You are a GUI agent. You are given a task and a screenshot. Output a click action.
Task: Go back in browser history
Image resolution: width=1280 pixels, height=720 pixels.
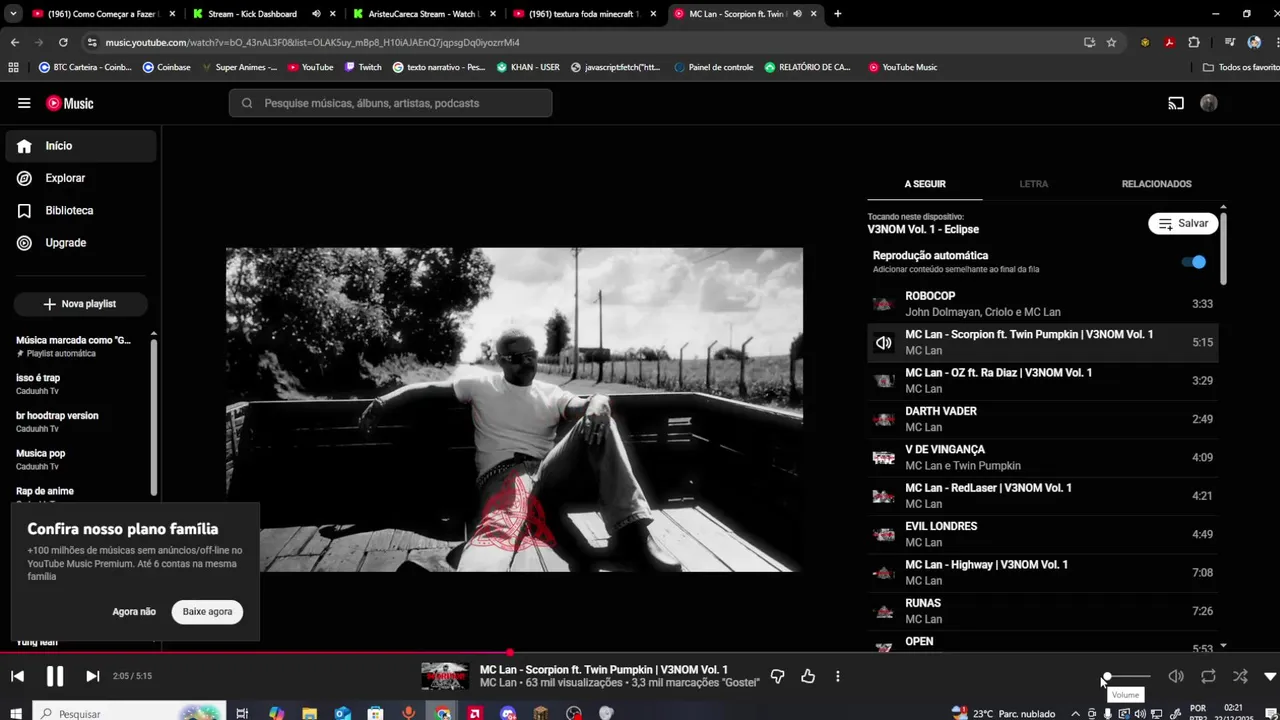tap(14, 42)
